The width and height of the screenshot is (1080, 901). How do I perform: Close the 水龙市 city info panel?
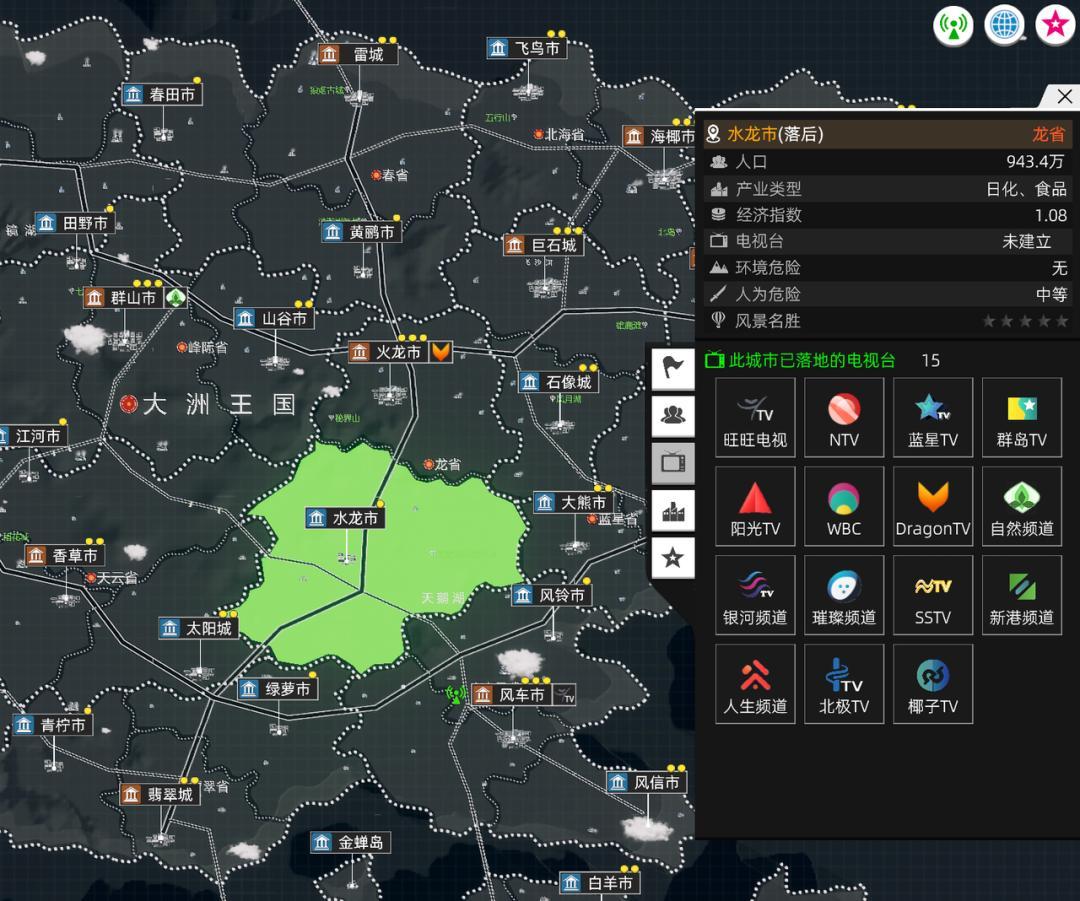1064,97
